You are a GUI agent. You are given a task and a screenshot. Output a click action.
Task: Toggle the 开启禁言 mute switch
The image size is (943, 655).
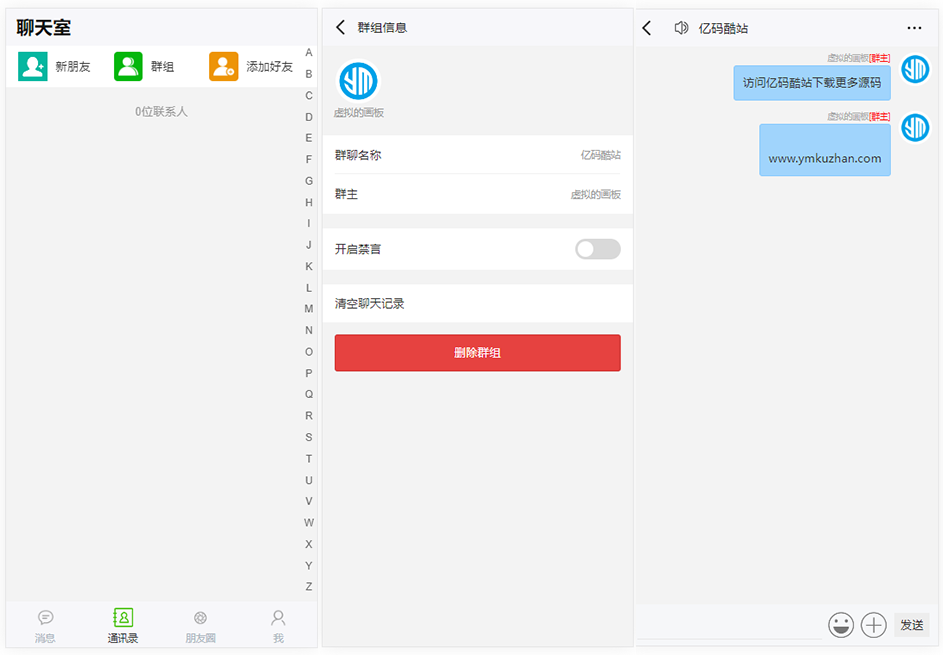[597, 249]
